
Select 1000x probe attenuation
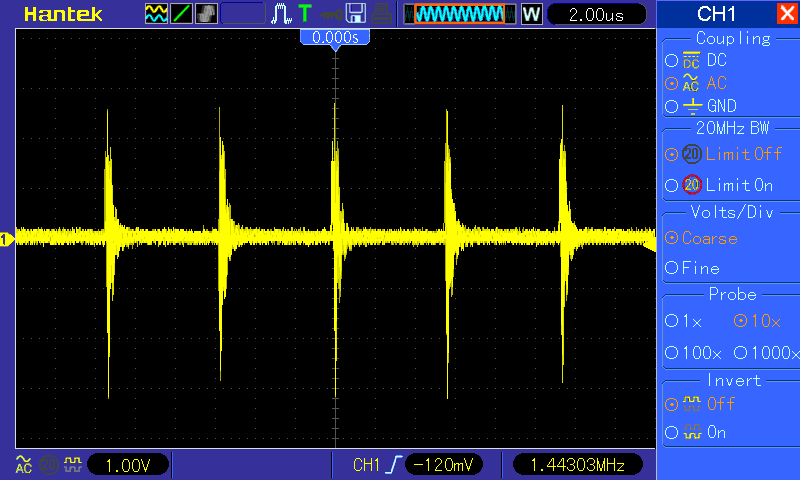pyautogui.click(x=766, y=352)
